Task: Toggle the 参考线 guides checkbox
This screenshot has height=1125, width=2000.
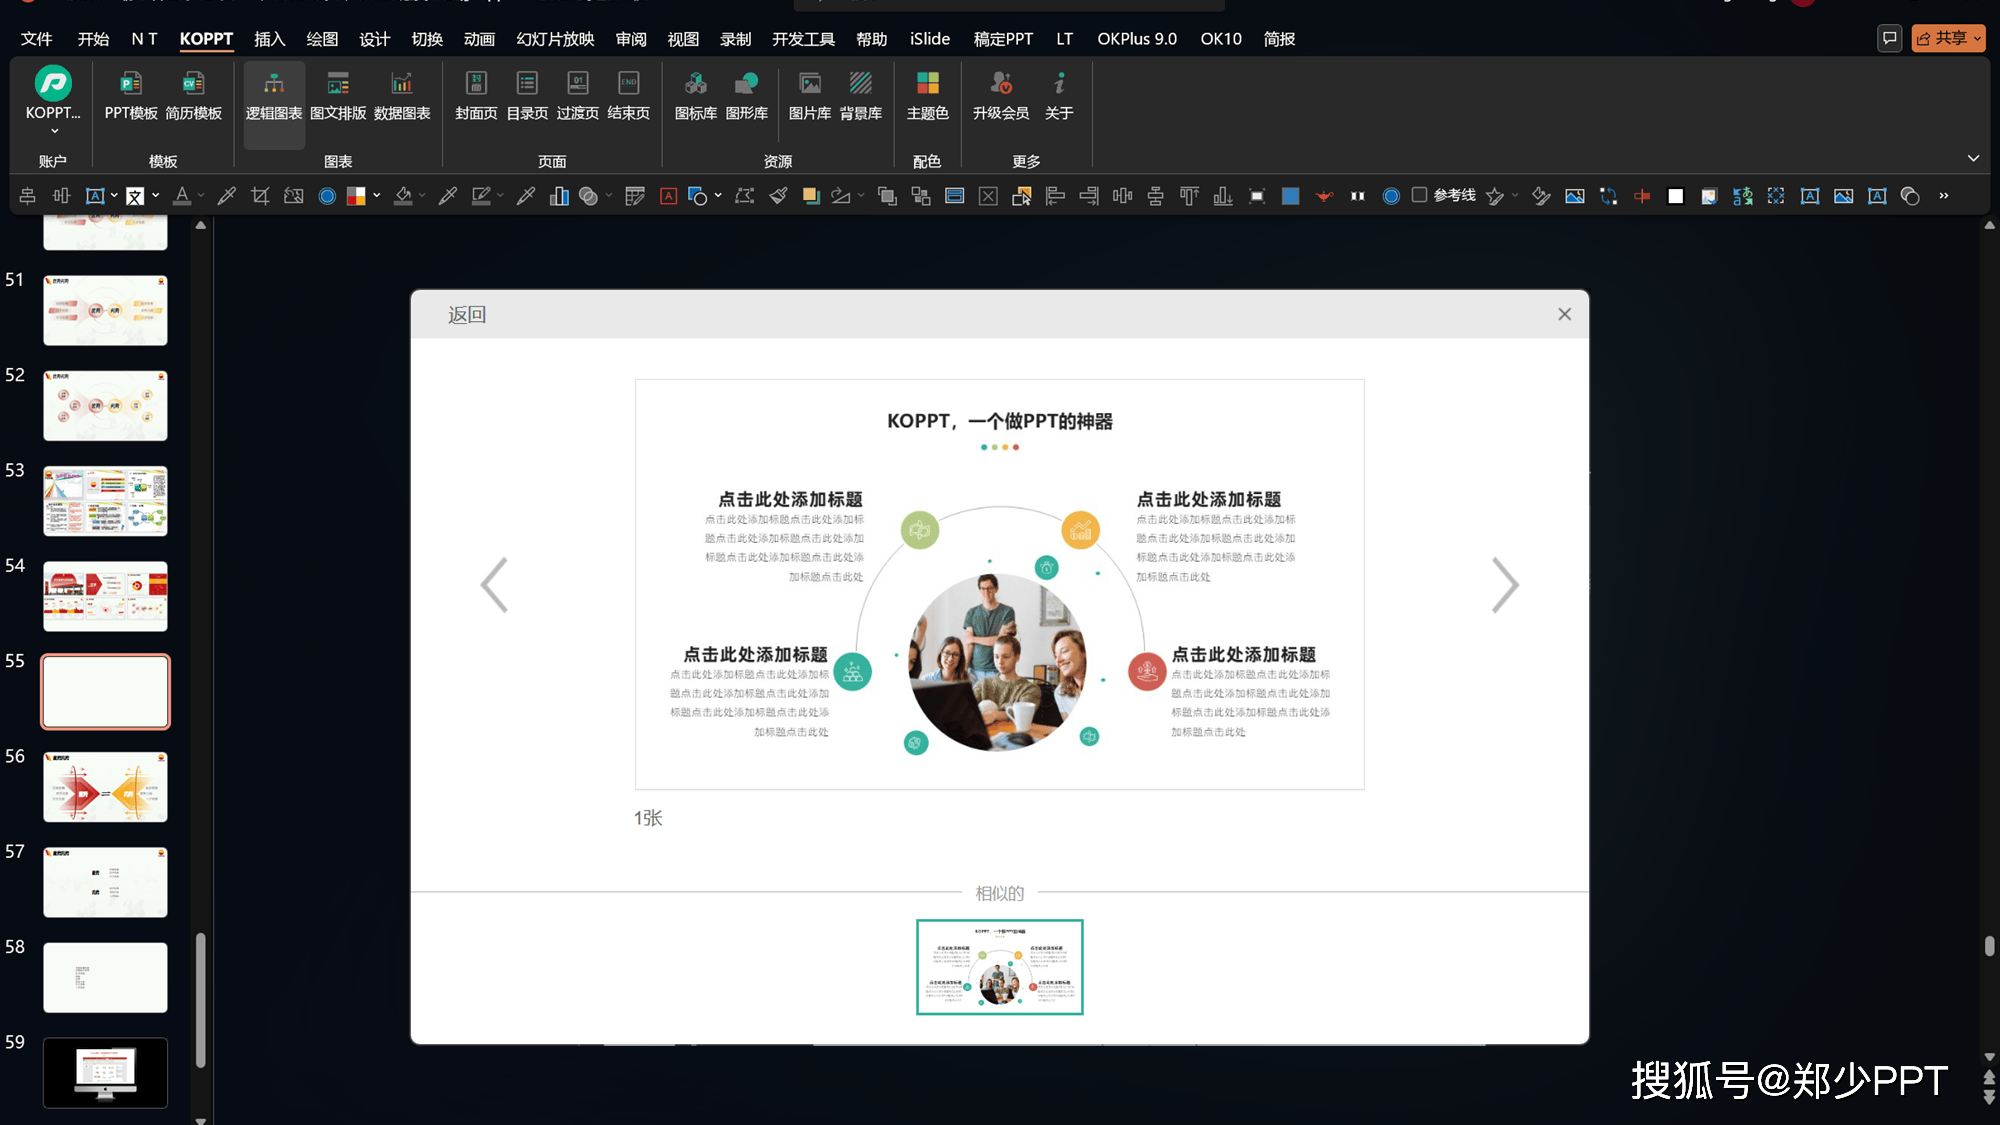Action: coord(1419,195)
